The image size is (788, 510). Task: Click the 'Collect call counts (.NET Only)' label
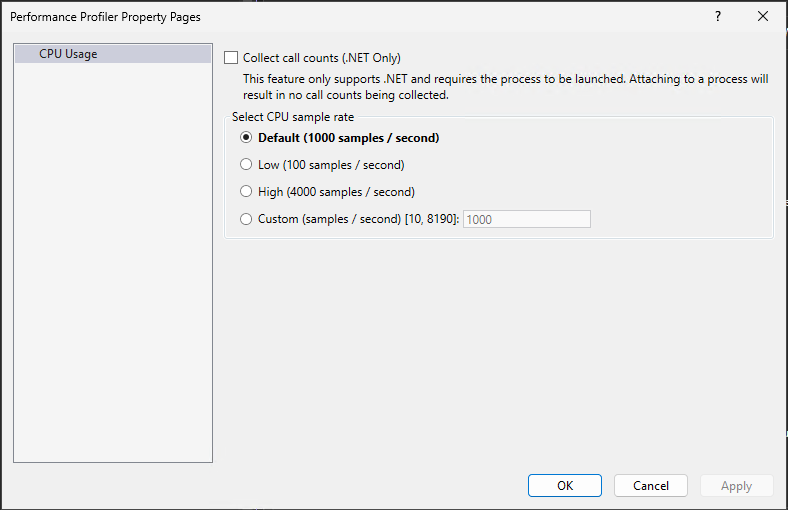321,58
